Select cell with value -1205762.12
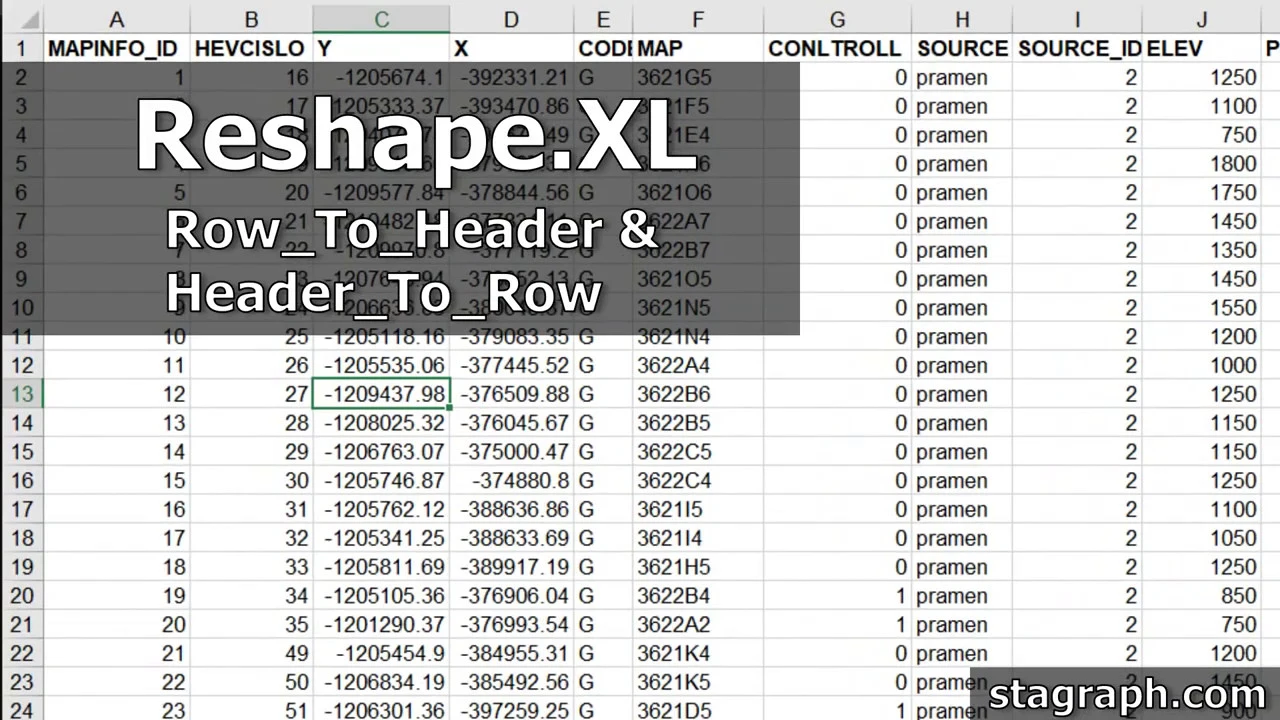Screen dimensions: 1280x720 click(x=381, y=509)
